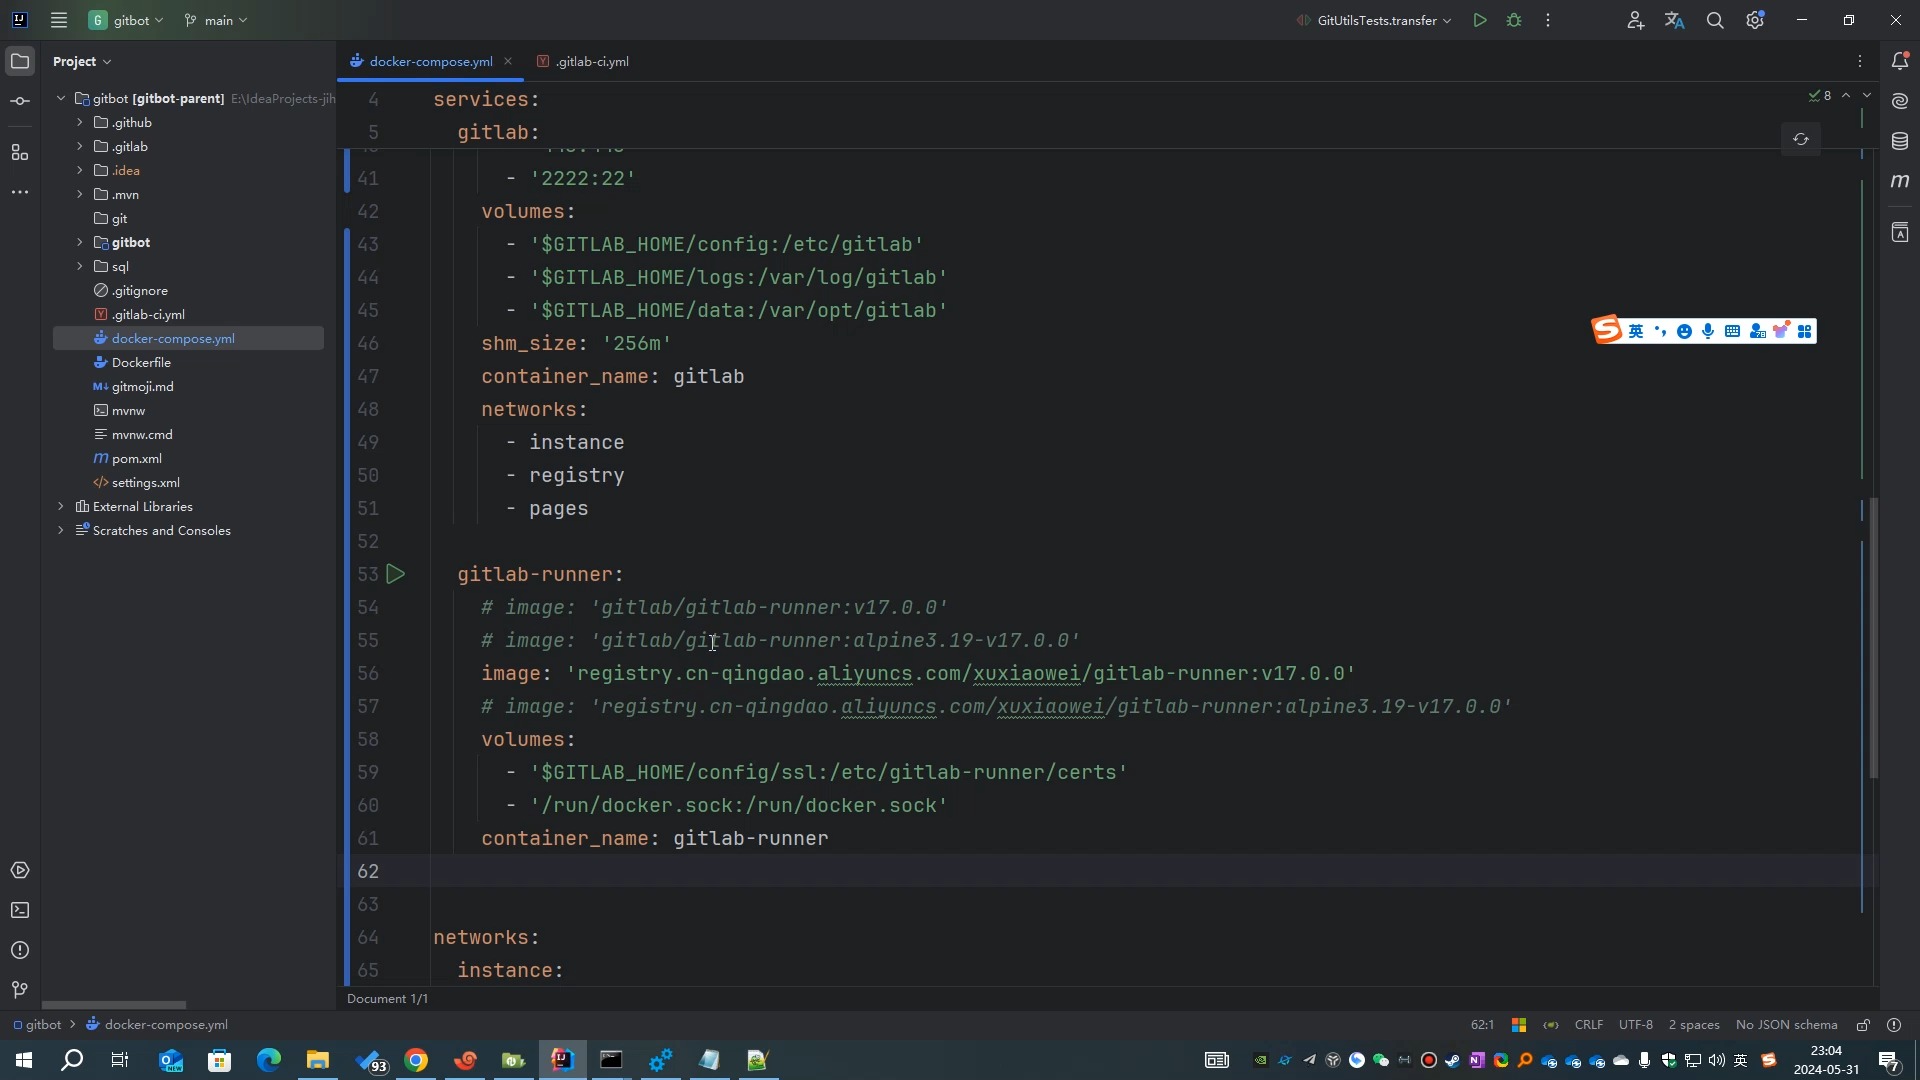Click gitbot breadcrumb in navigation bar
The image size is (1920, 1080).
(36, 1025)
